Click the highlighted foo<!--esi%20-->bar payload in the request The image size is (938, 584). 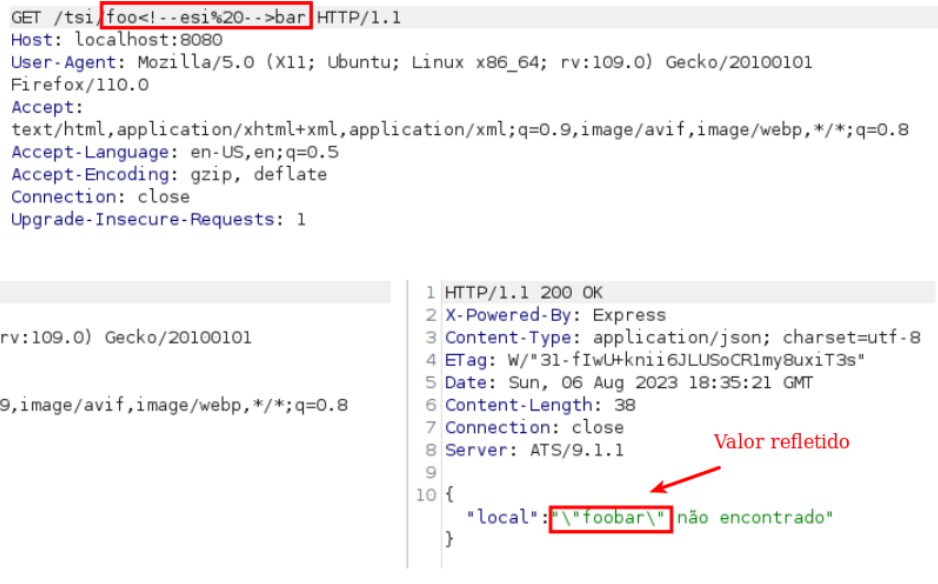(206, 16)
